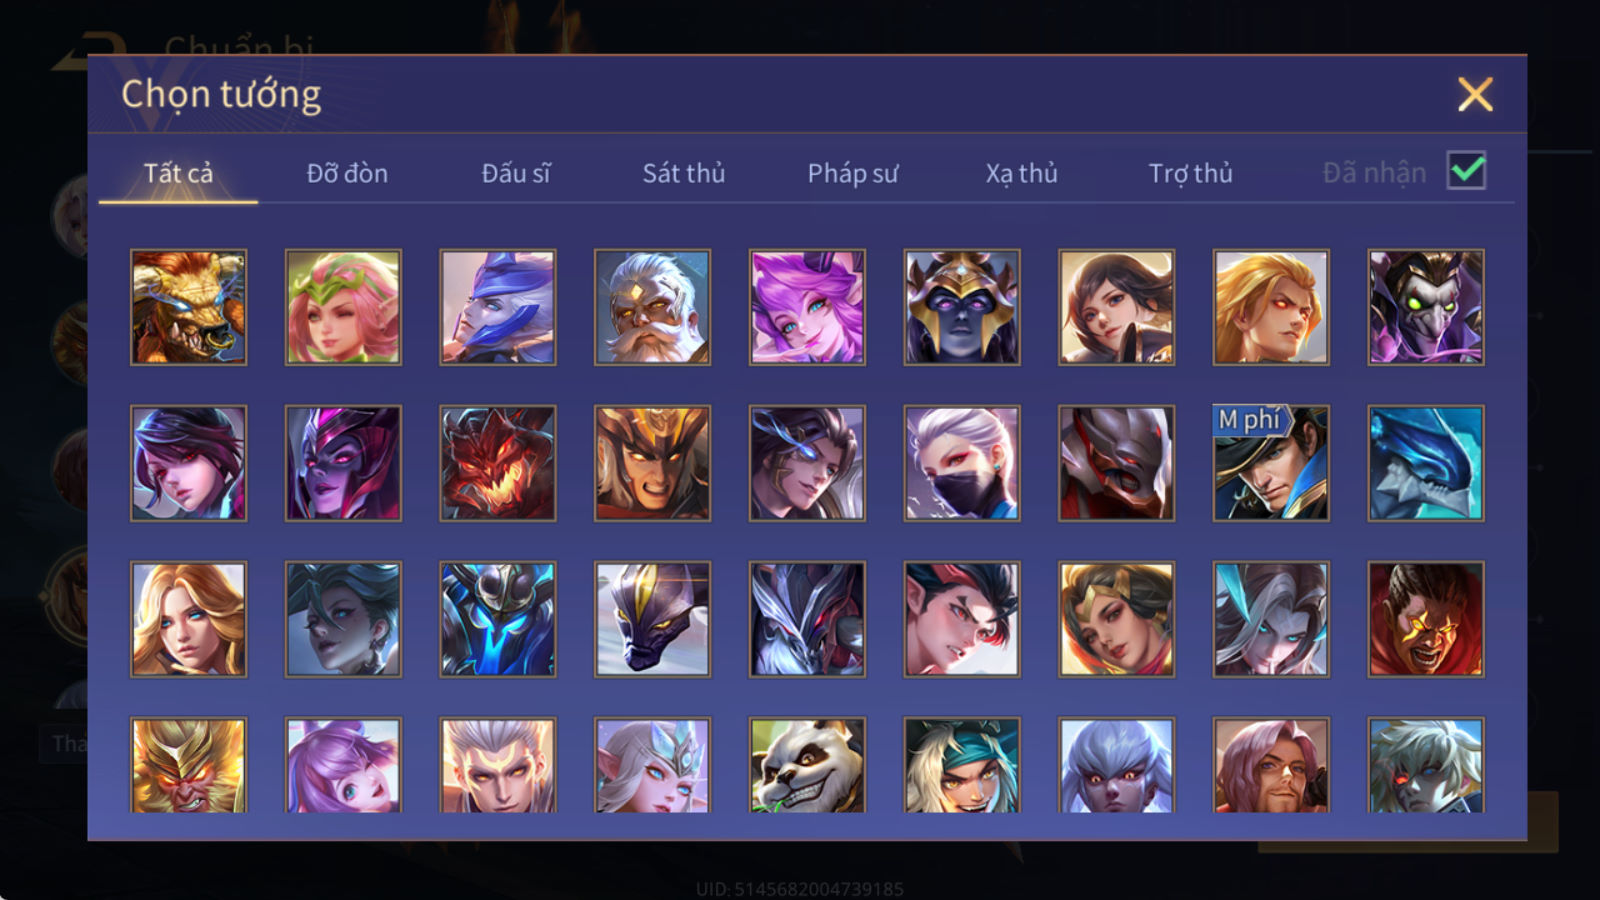Switch to the 'Xạ thủ' tab
1600x900 pixels.
tap(1021, 173)
